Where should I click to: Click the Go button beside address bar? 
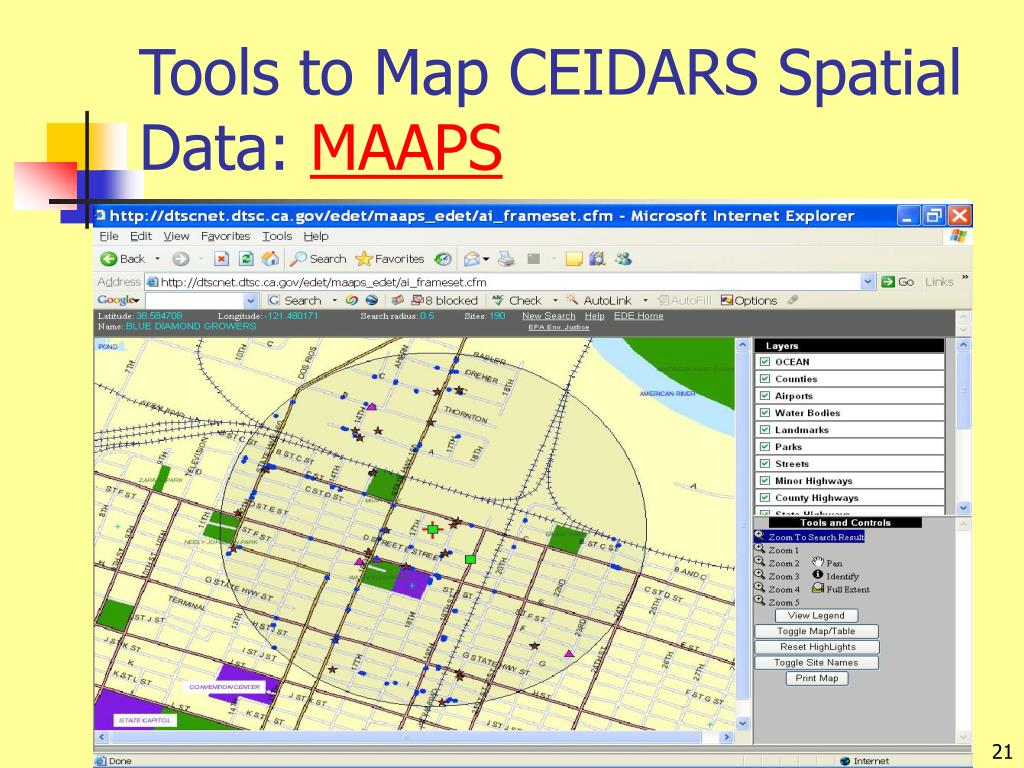click(897, 282)
